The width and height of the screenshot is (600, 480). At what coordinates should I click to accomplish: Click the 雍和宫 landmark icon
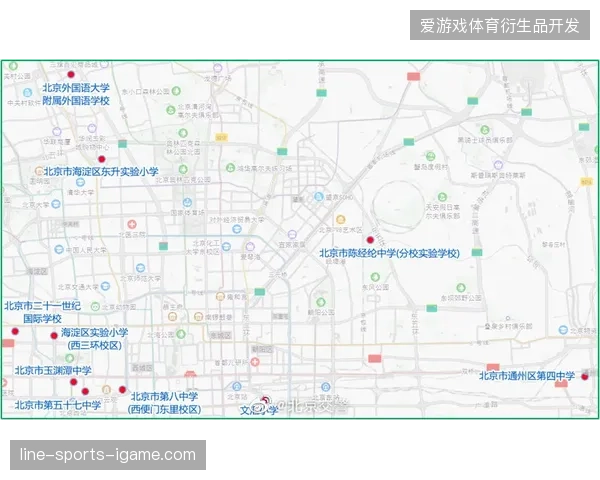(220, 296)
